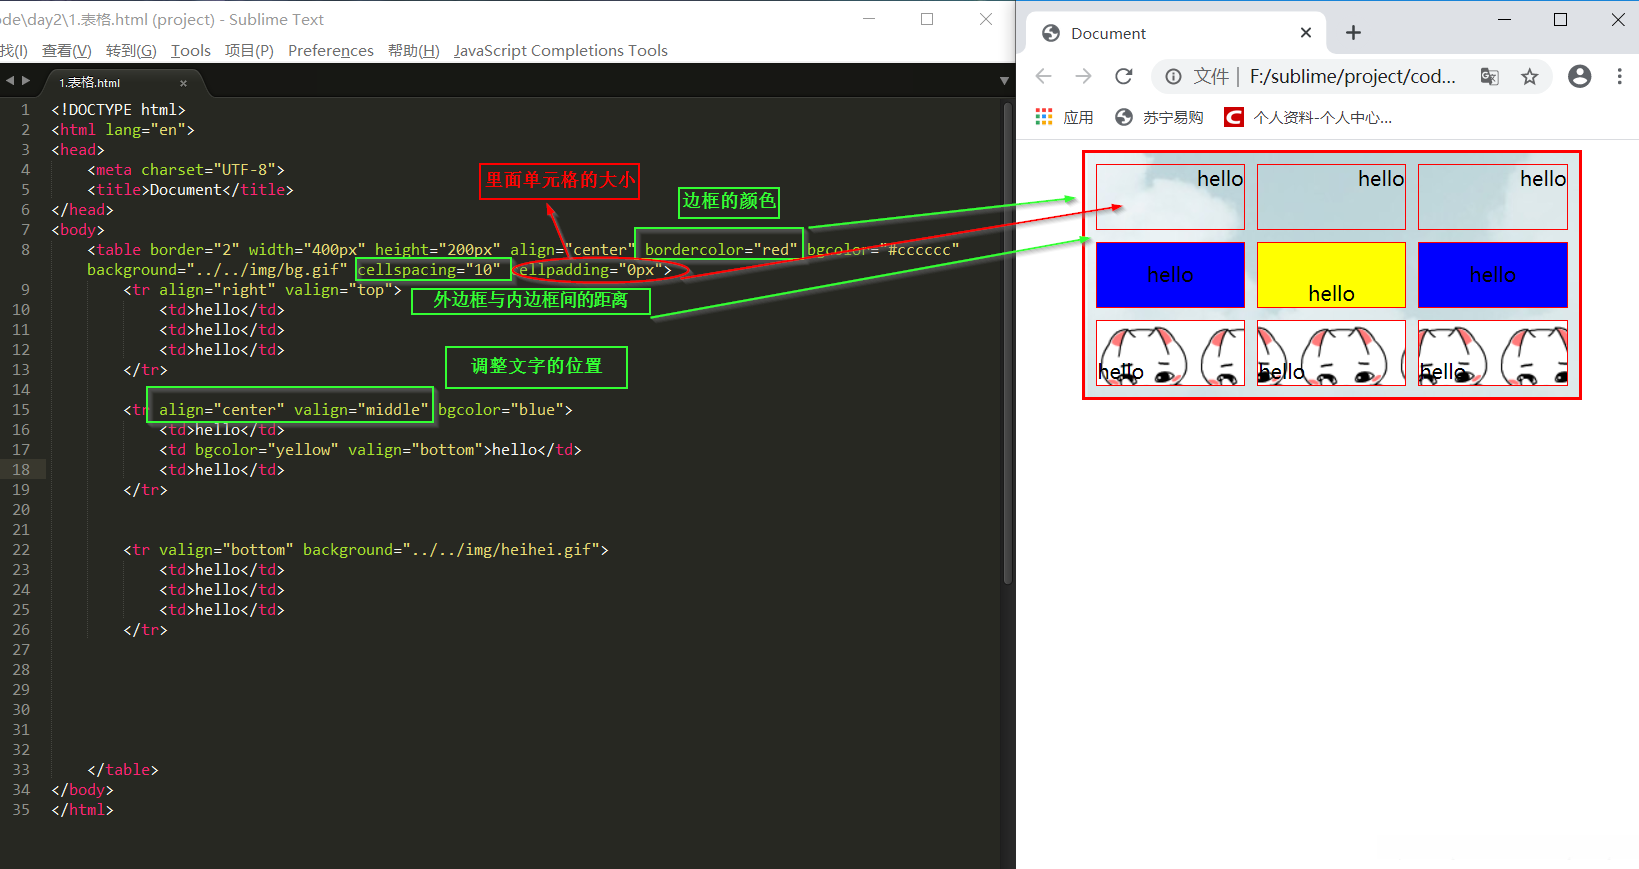Click the <html lang="en"> code line
1639x869 pixels.
tap(123, 130)
